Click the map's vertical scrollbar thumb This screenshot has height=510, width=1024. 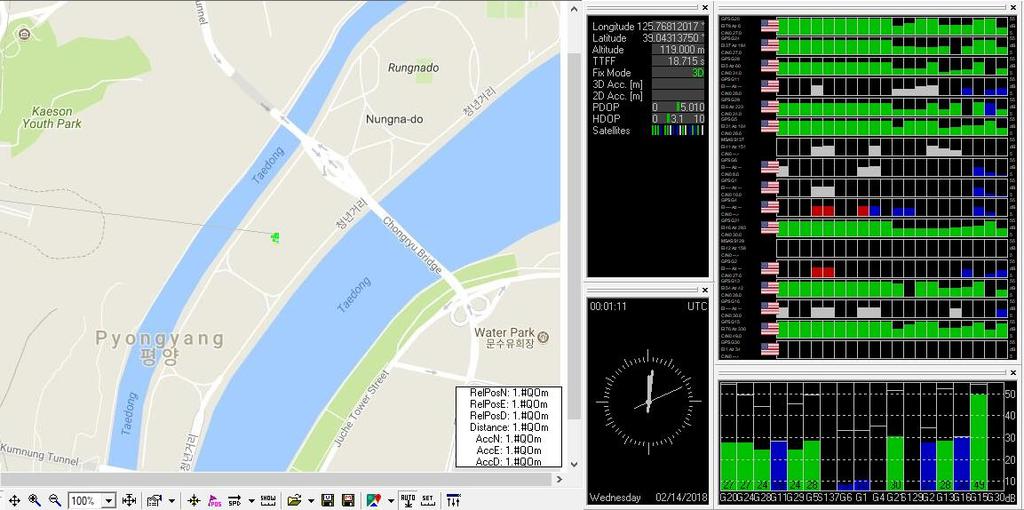click(x=574, y=236)
